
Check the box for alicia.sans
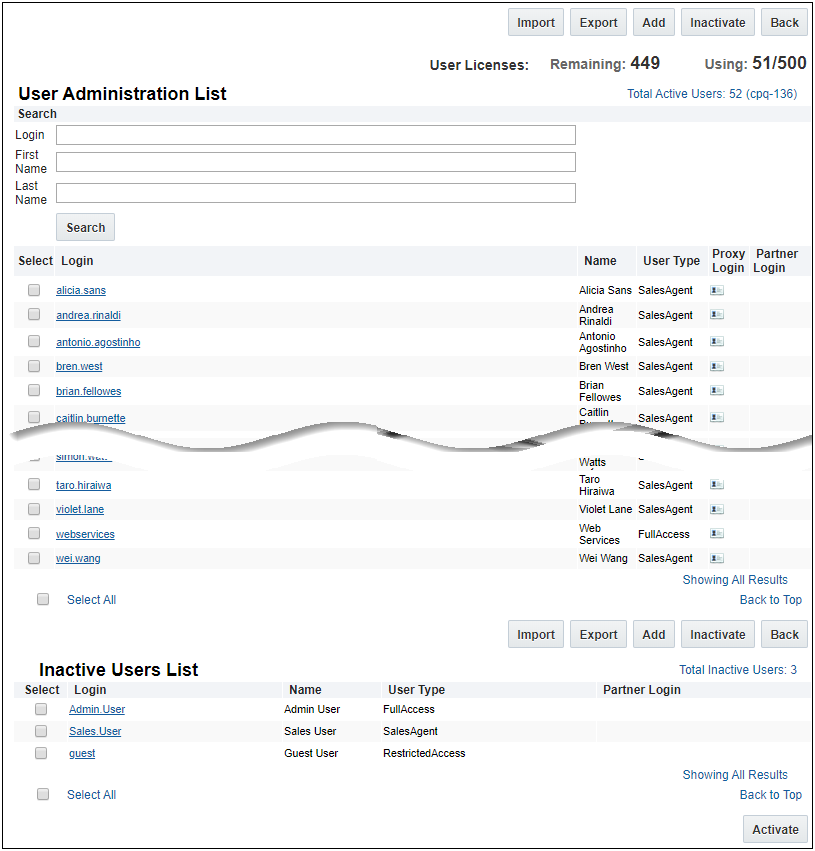[34, 290]
